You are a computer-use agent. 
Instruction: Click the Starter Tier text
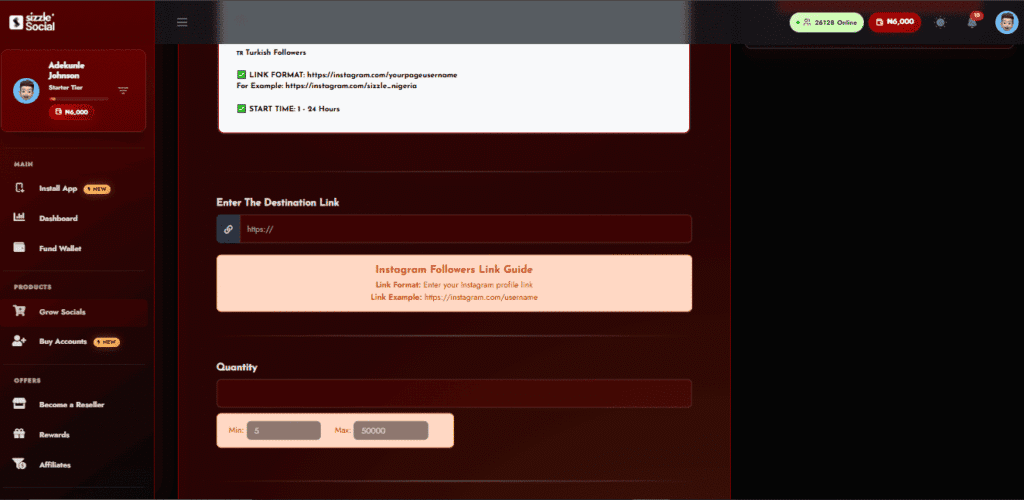click(65, 87)
